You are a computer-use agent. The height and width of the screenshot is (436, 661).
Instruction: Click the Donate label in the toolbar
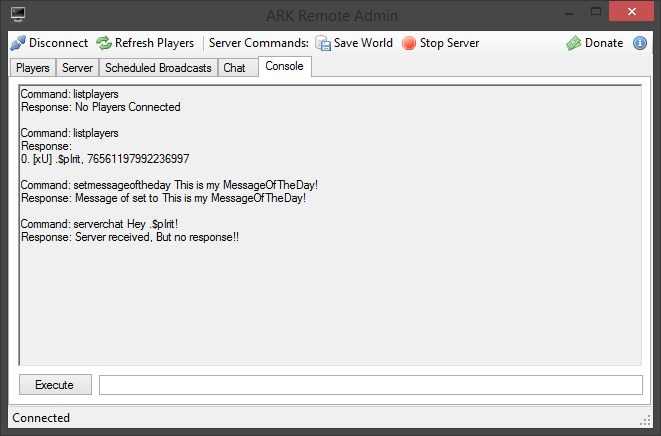[x=604, y=43]
